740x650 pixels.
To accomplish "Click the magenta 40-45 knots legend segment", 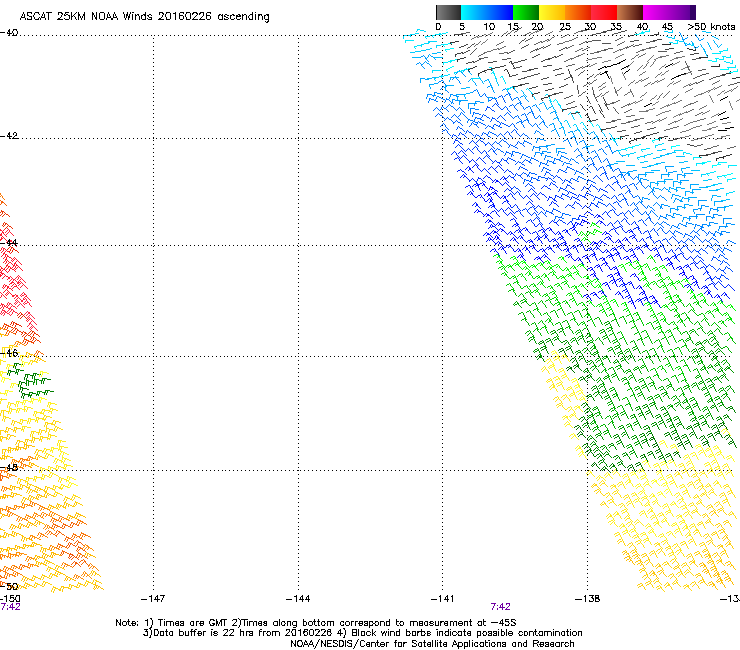I will coord(656,12).
